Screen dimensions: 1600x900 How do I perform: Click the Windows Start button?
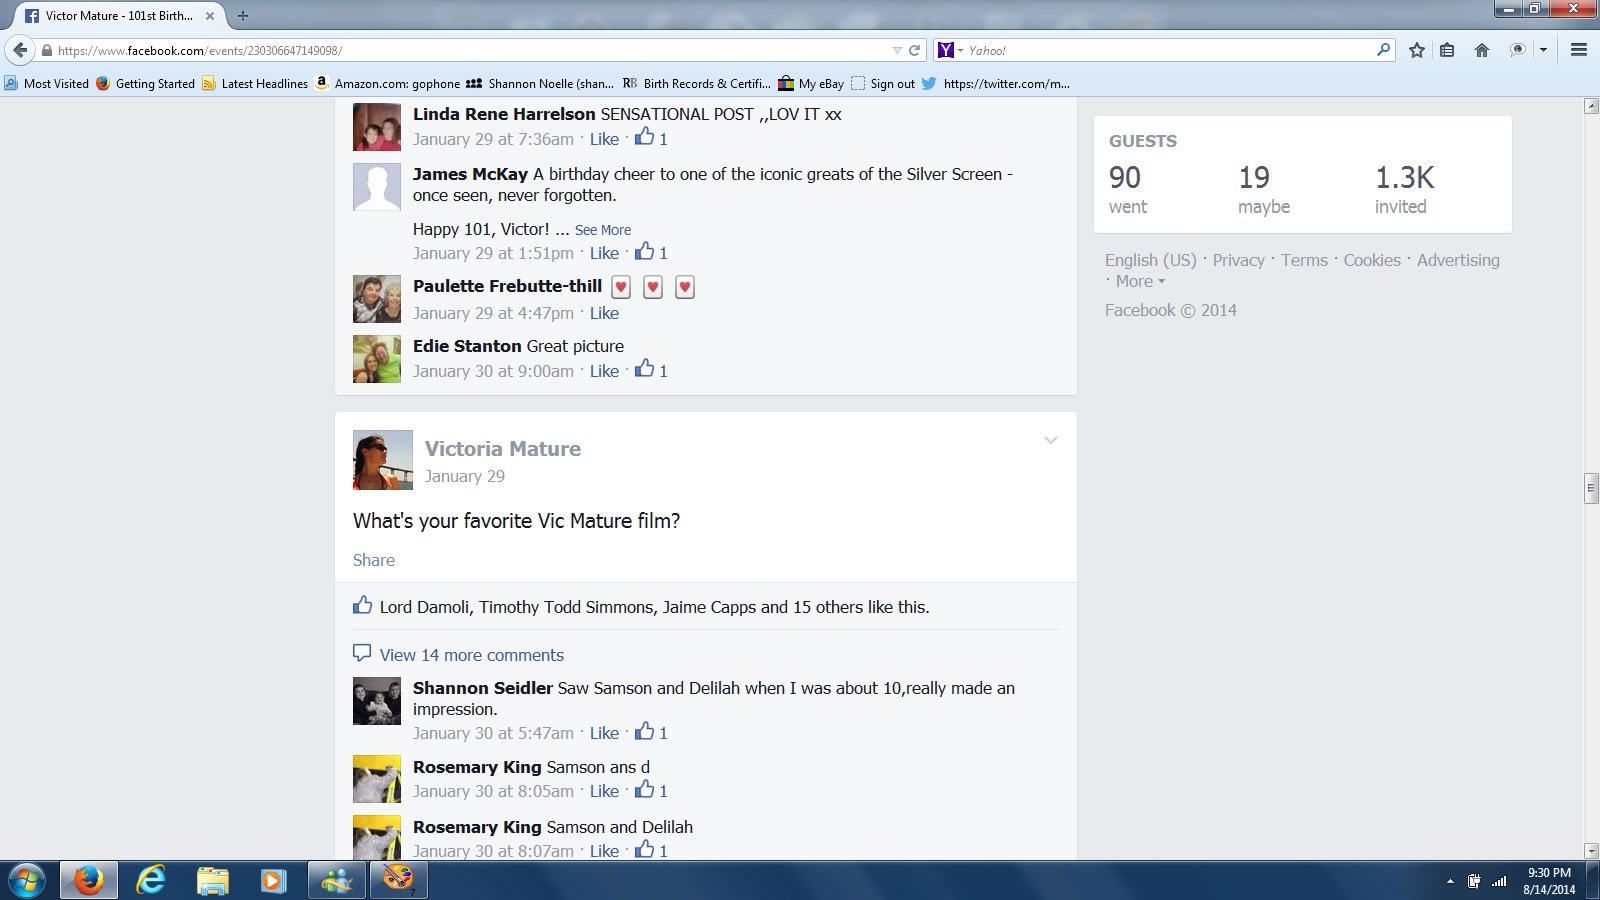click(26, 881)
